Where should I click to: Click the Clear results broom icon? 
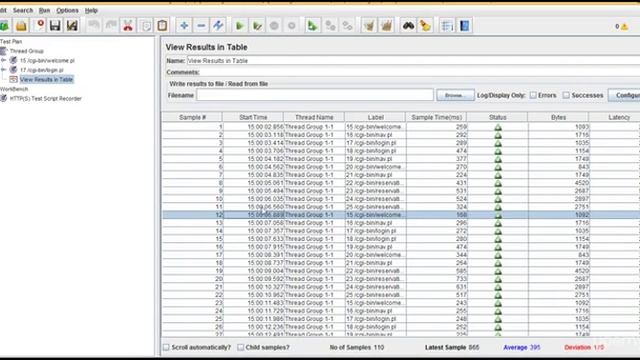pos(369,26)
